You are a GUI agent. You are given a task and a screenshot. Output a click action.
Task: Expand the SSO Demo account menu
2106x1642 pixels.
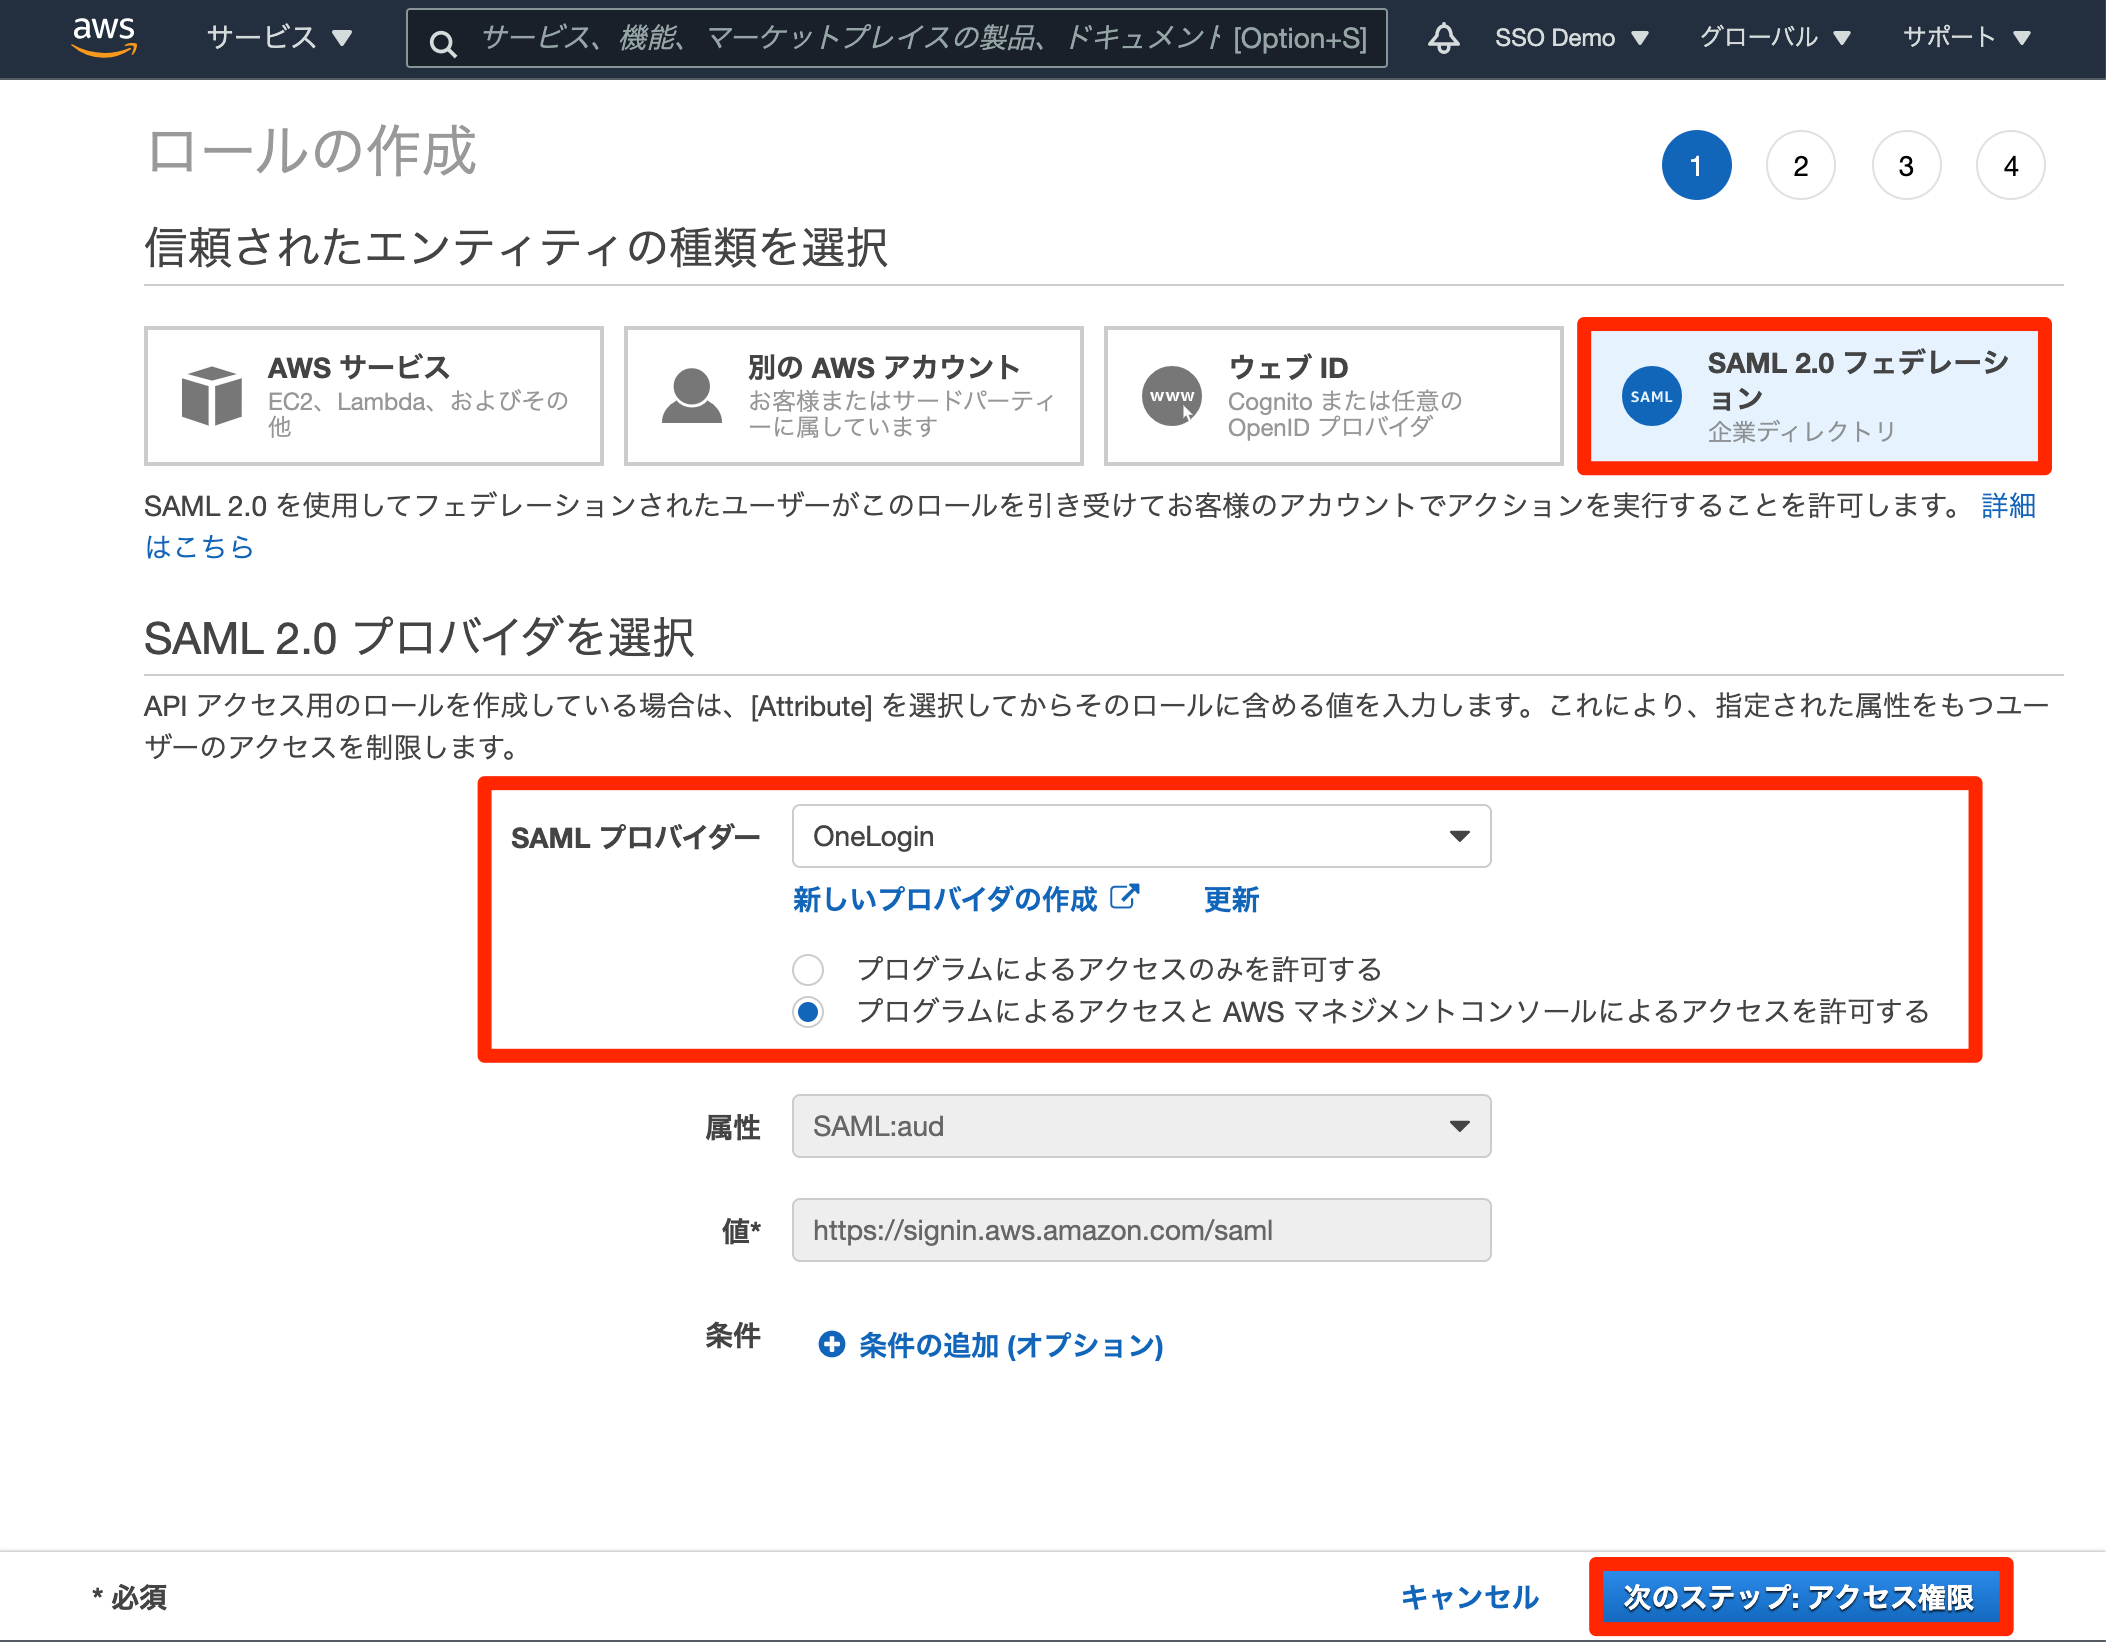pos(1571,38)
